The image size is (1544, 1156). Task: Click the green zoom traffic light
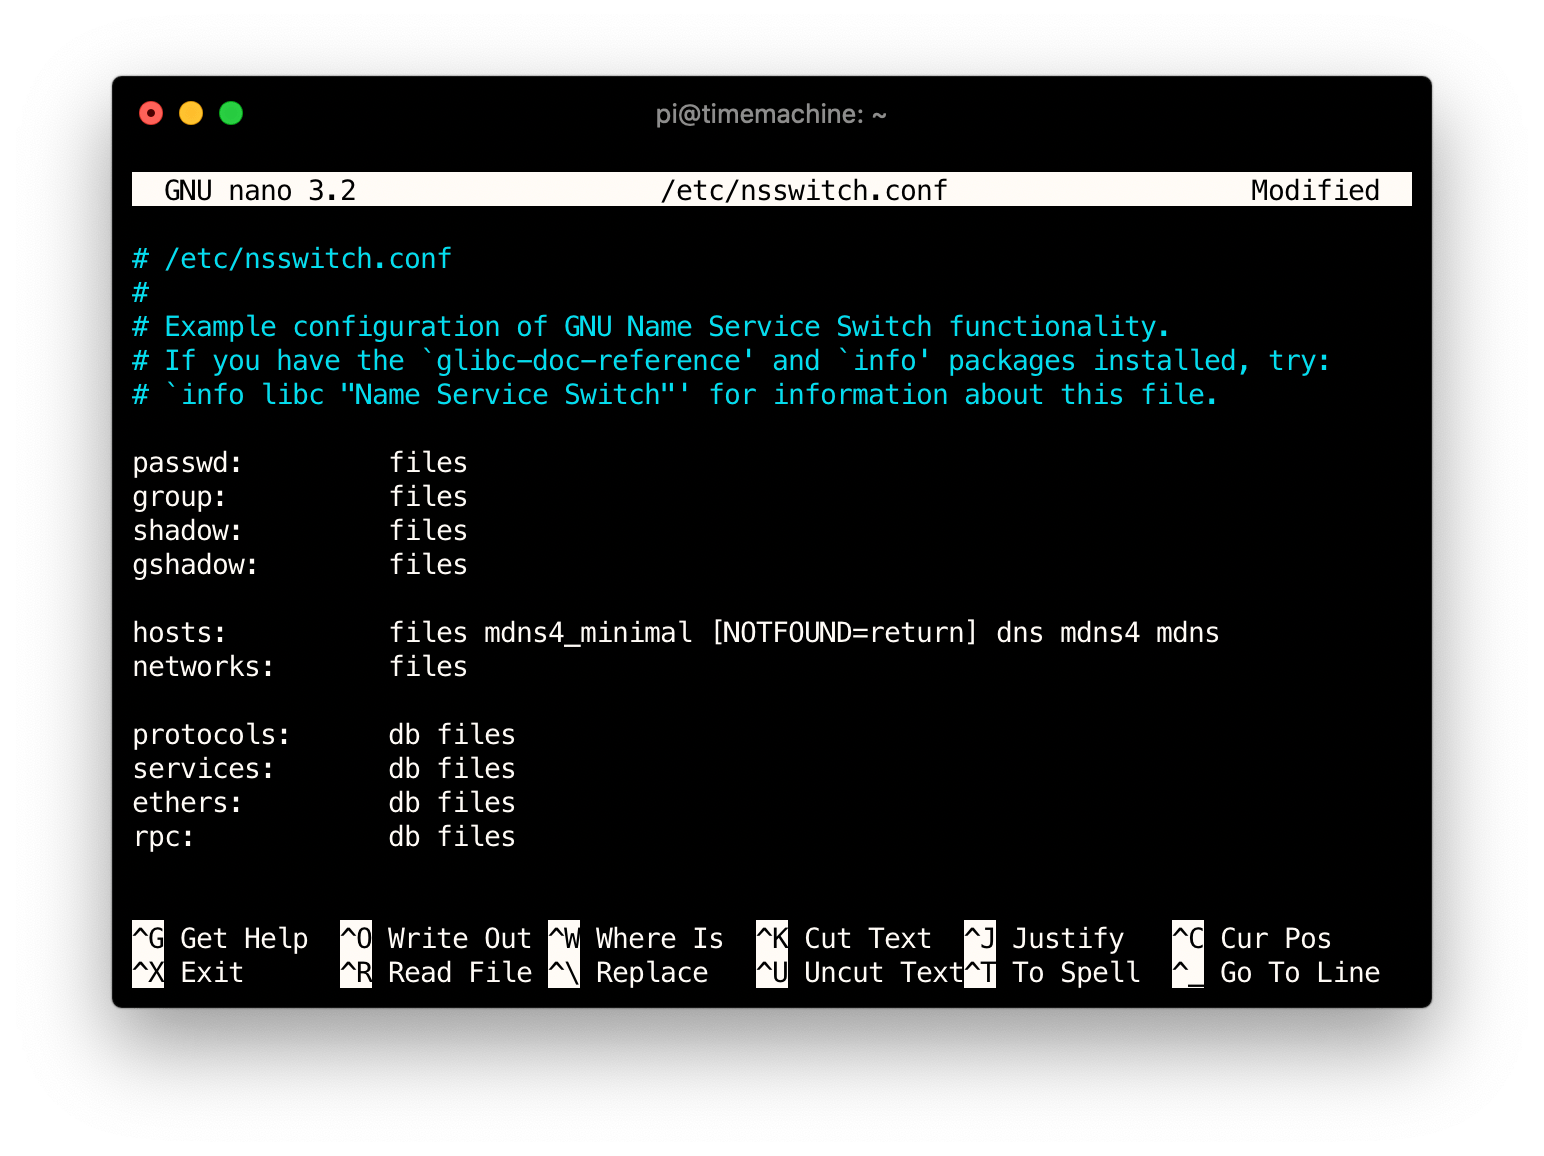click(x=231, y=113)
